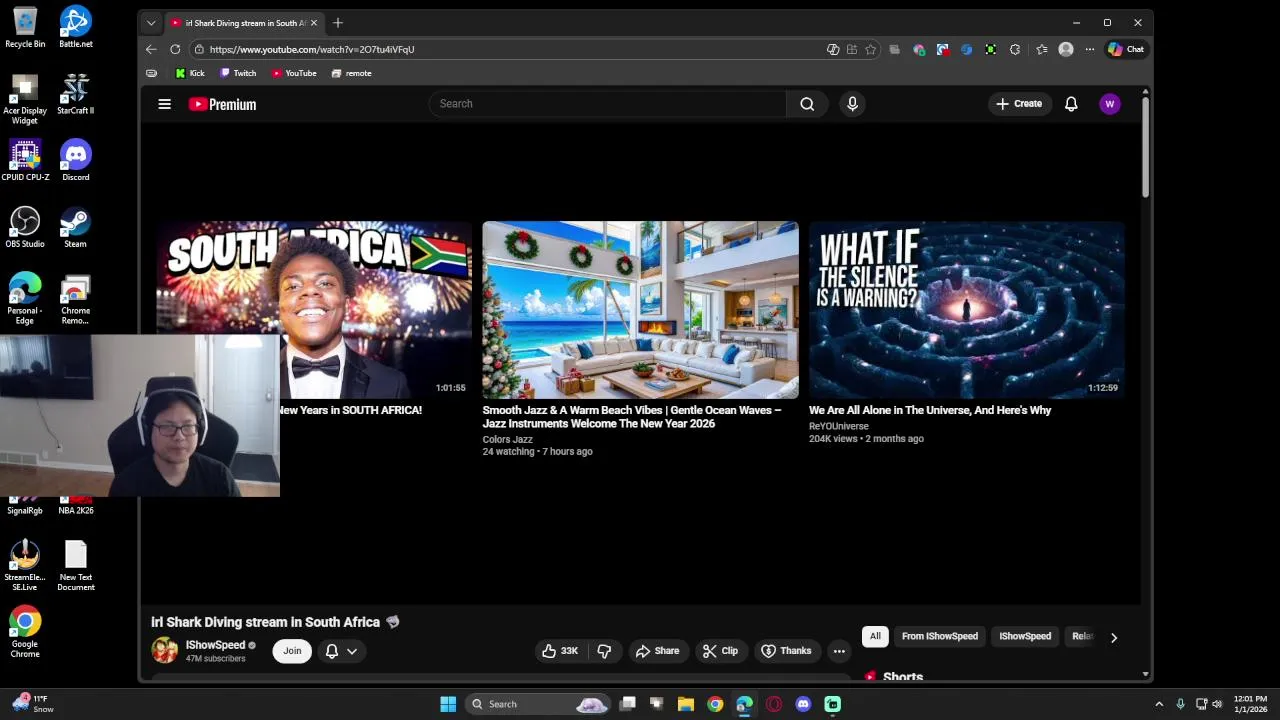Open the YouTube guide hamburger menu

point(165,104)
